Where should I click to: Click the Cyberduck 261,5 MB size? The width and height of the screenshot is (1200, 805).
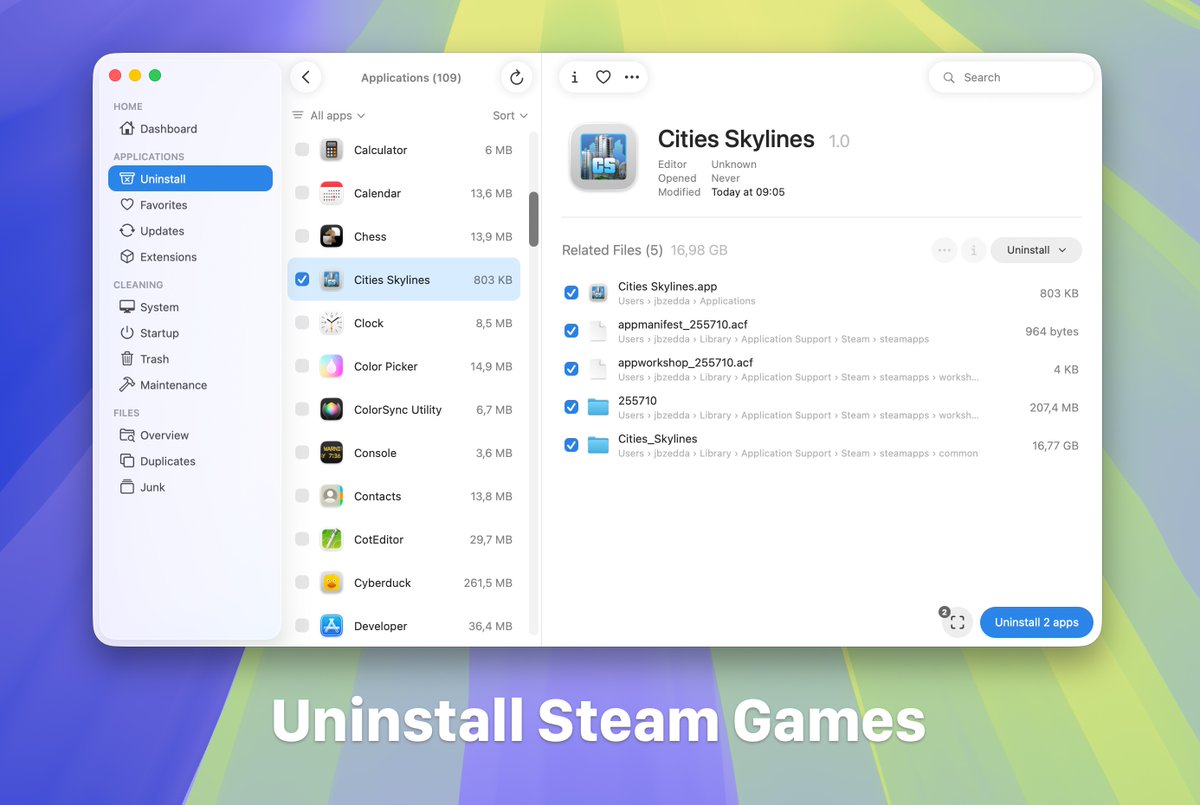click(488, 583)
